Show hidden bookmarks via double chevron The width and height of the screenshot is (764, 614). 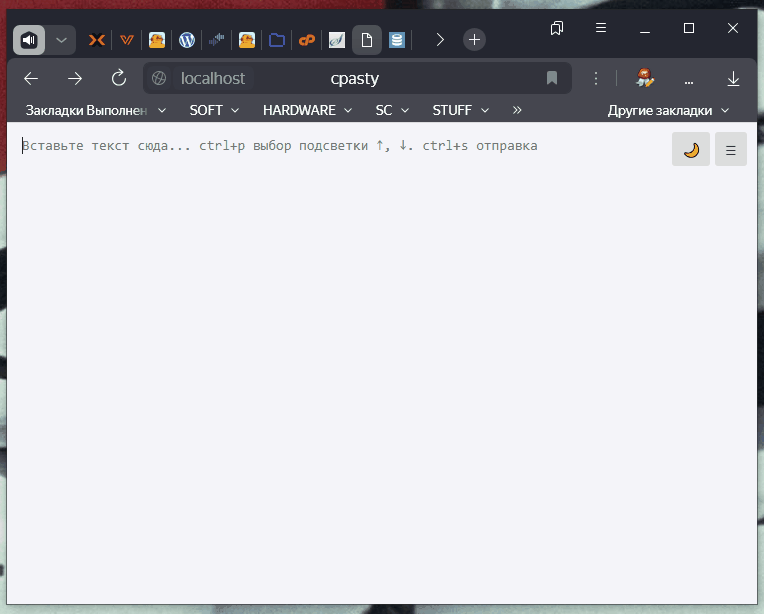coord(517,111)
